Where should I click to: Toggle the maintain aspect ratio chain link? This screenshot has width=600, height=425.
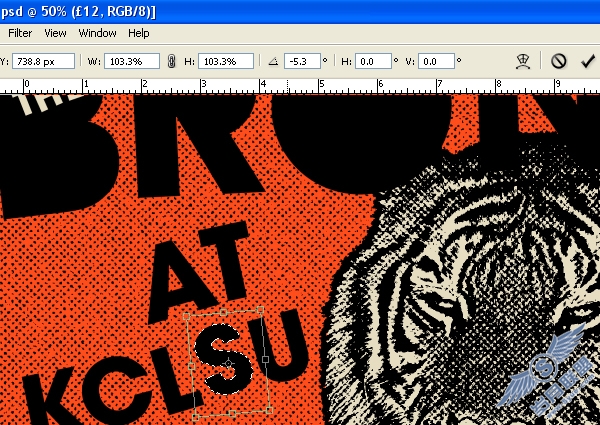pos(171,61)
